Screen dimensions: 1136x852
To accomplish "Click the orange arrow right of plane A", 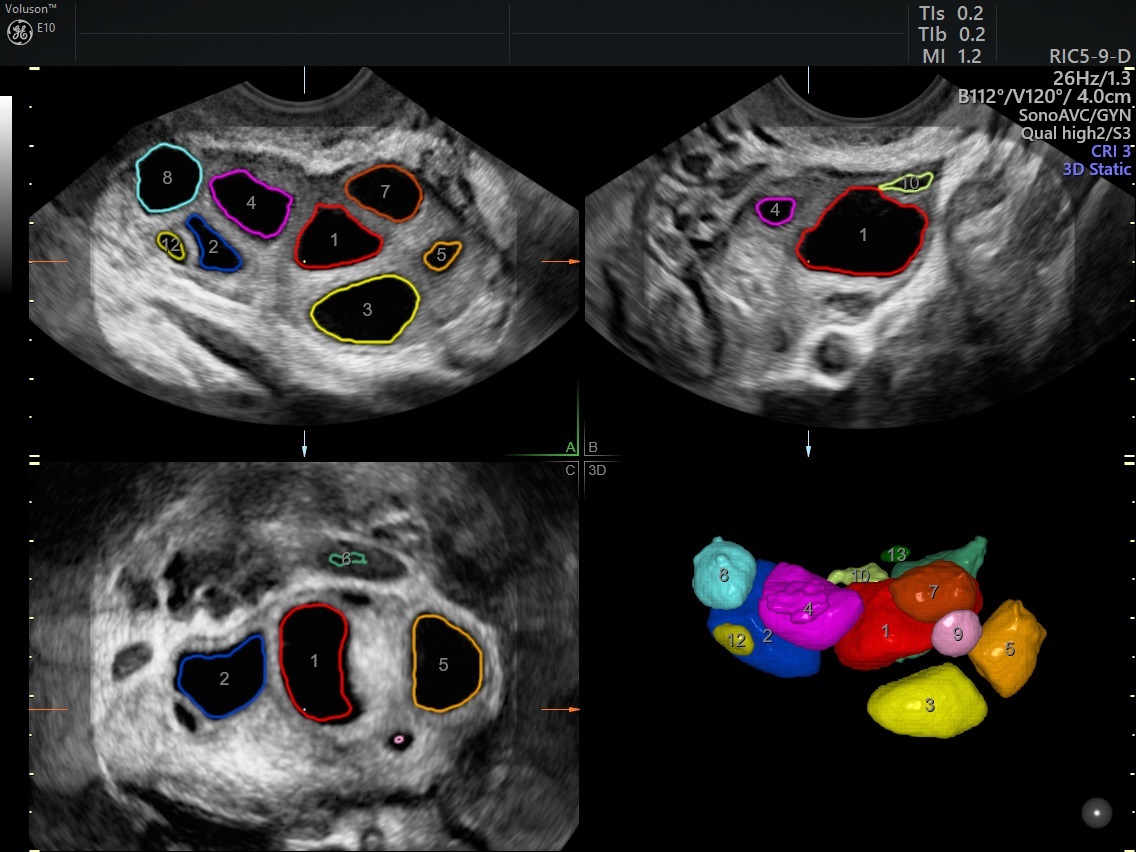I will pyautogui.click(x=560, y=261).
